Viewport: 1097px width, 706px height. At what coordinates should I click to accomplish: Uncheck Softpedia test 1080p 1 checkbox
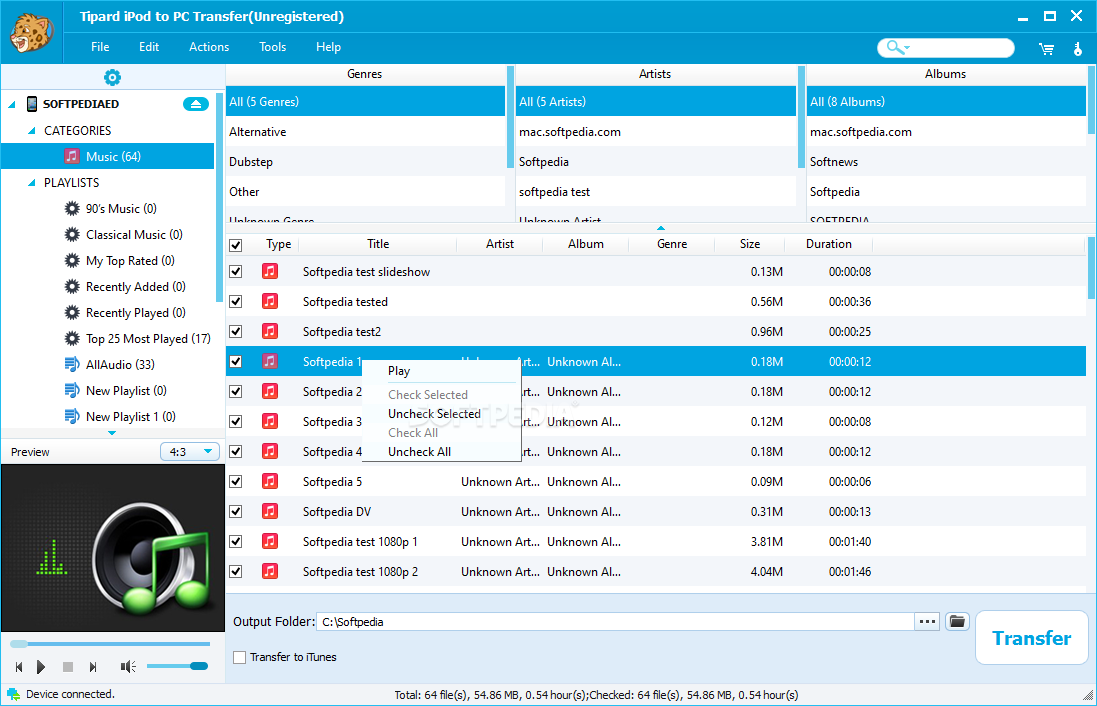point(236,542)
